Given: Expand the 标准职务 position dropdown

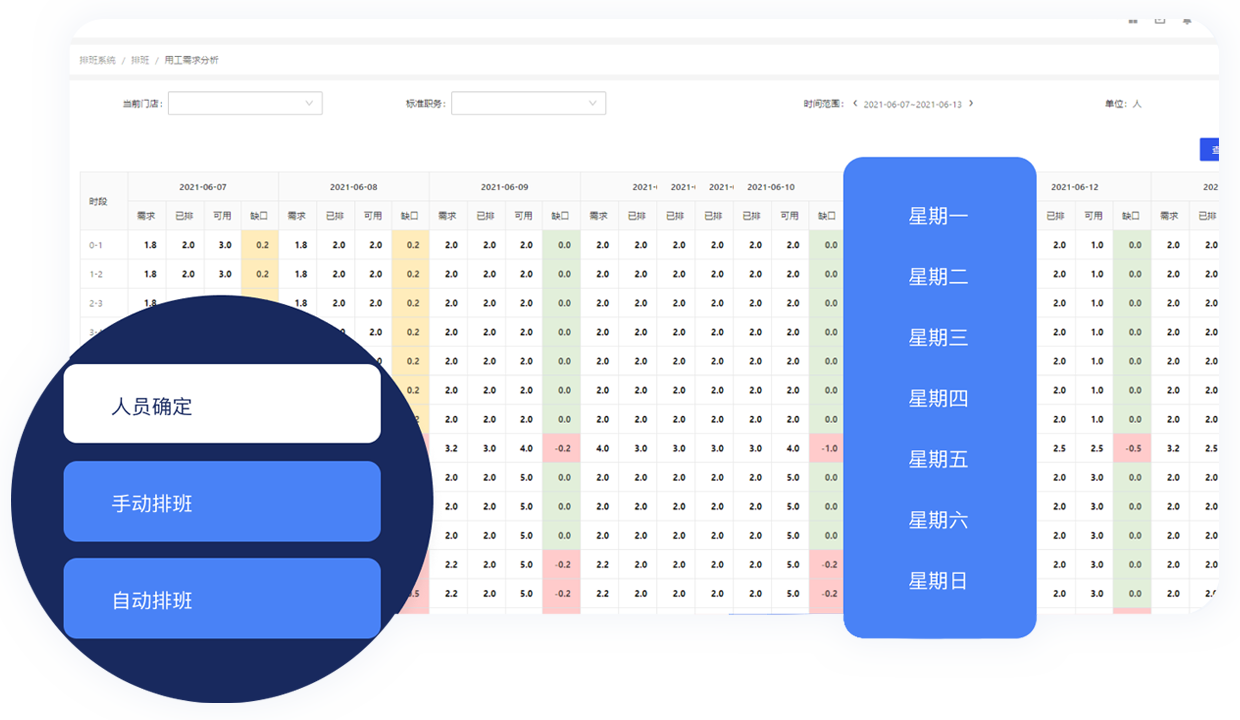Looking at the screenshot, I should point(528,103).
